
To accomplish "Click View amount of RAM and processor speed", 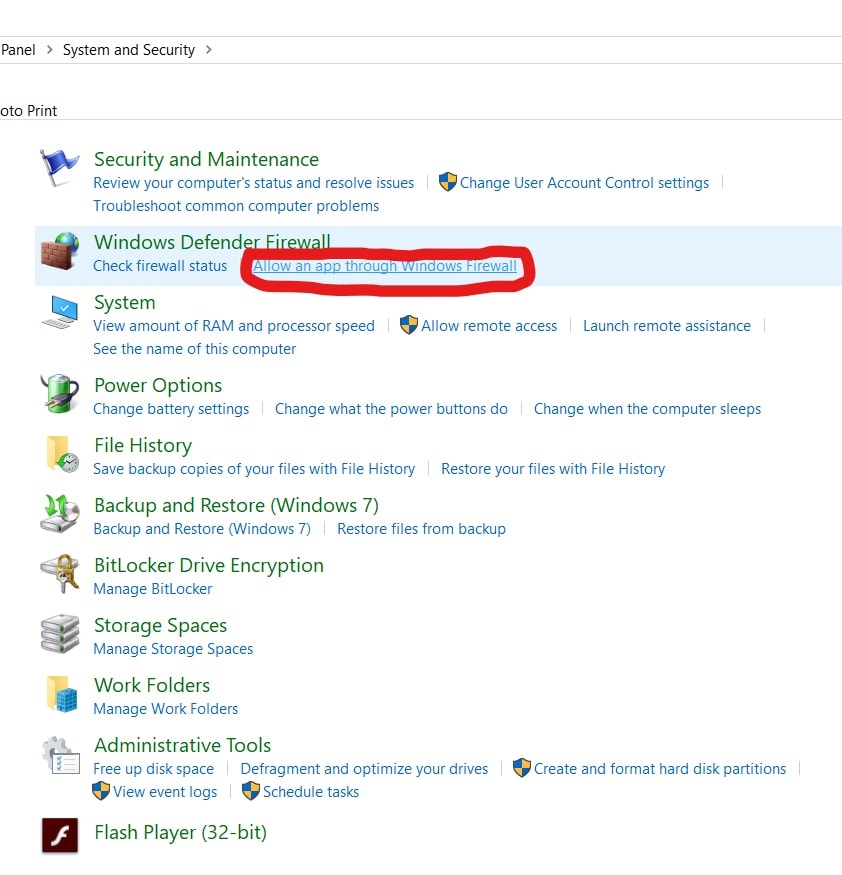I will click(x=234, y=326).
